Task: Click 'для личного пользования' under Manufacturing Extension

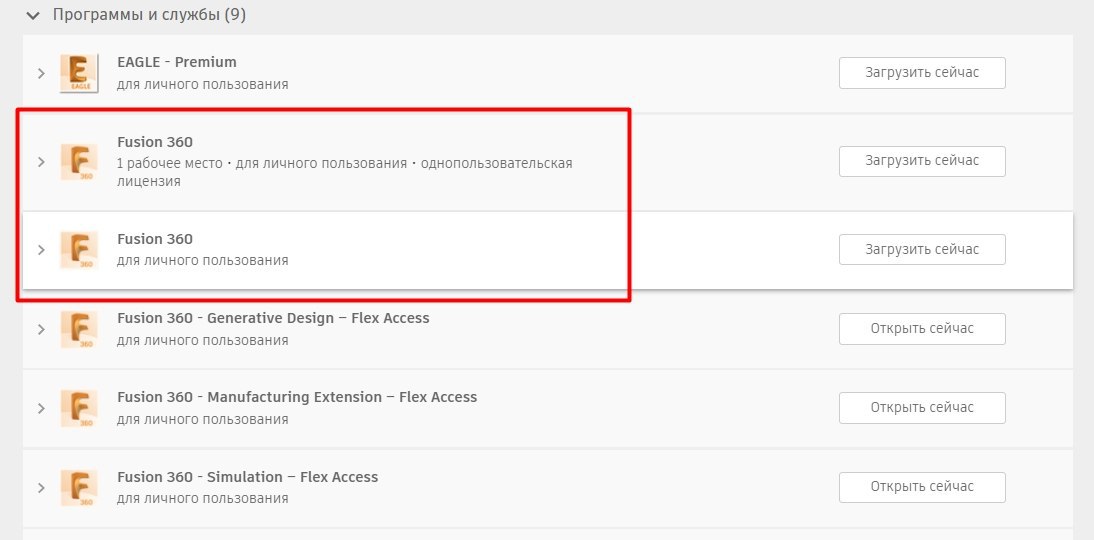Action: pyautogui.click(x=202, y=419)
